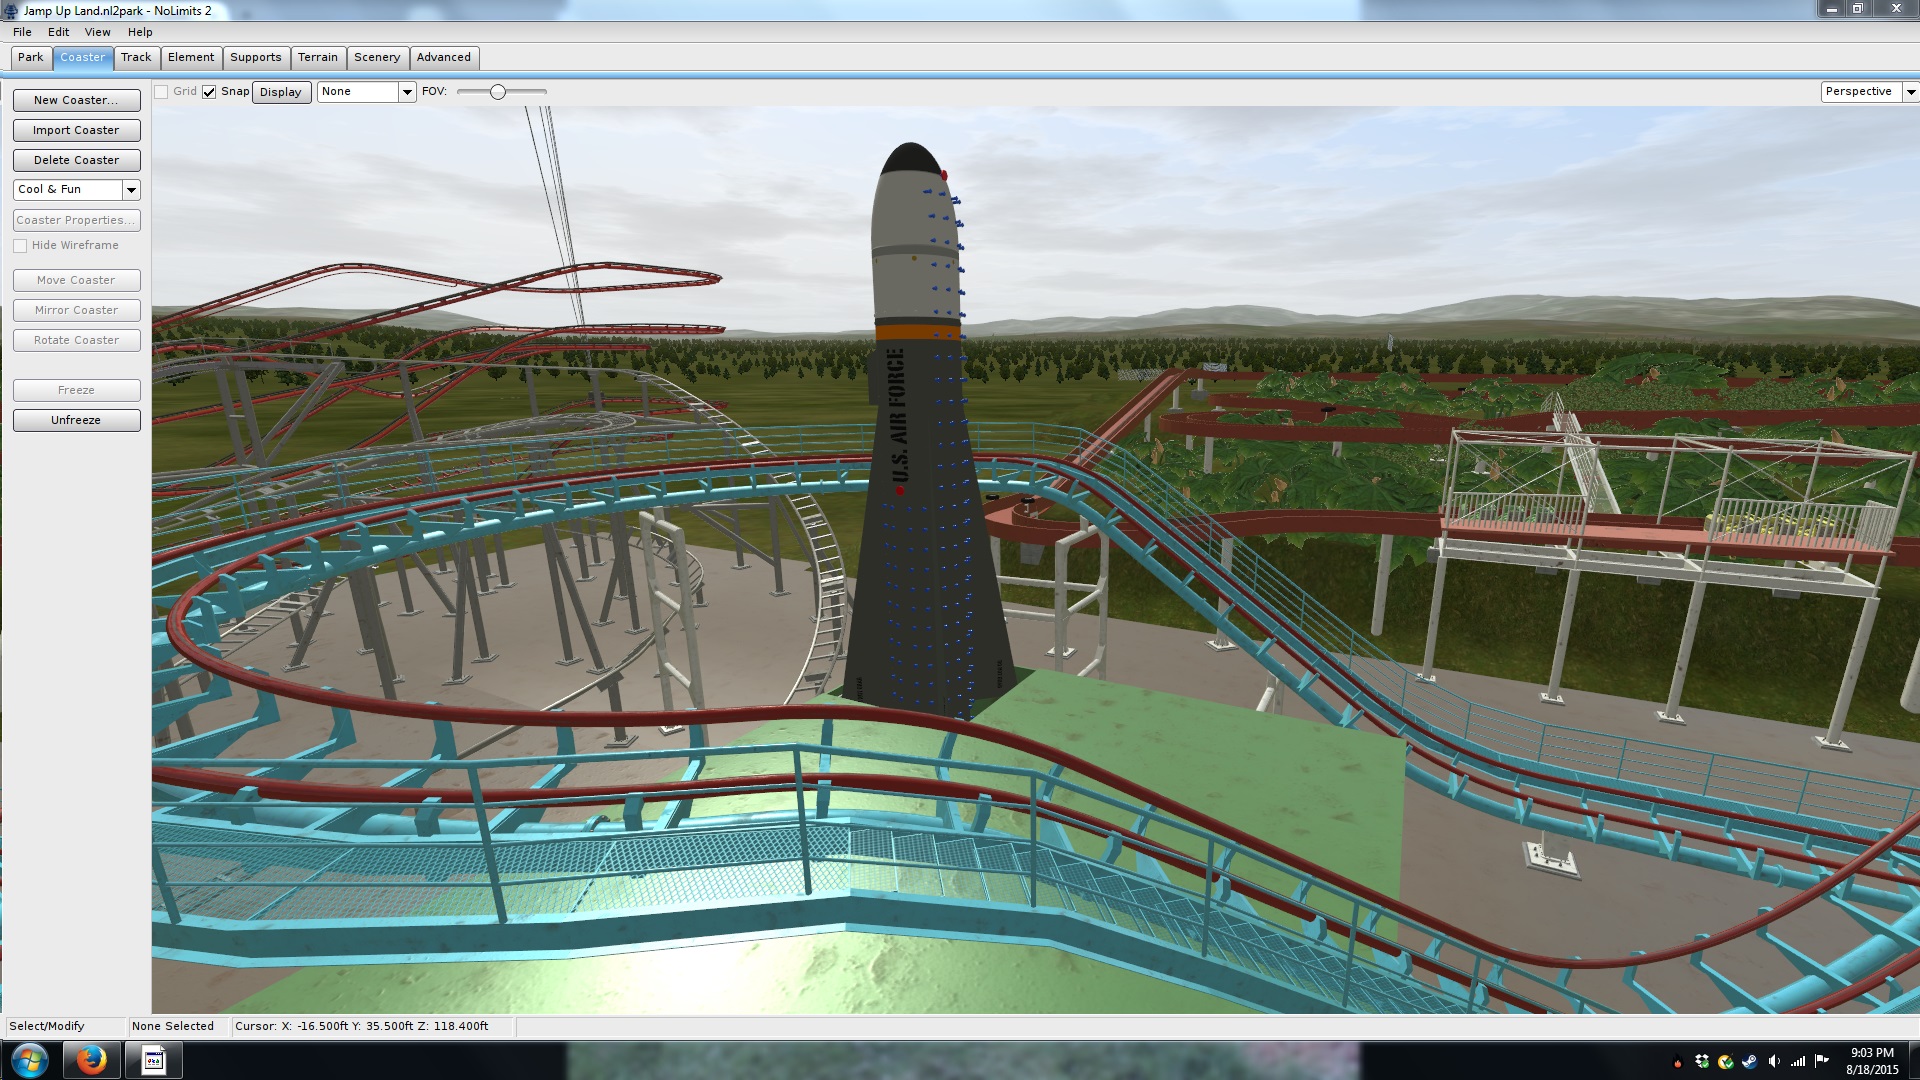The height and width of the screenshot is (1080, 1920).
Task: Toggle the Hide Wireframe checkbox
Action: (20, 246)
